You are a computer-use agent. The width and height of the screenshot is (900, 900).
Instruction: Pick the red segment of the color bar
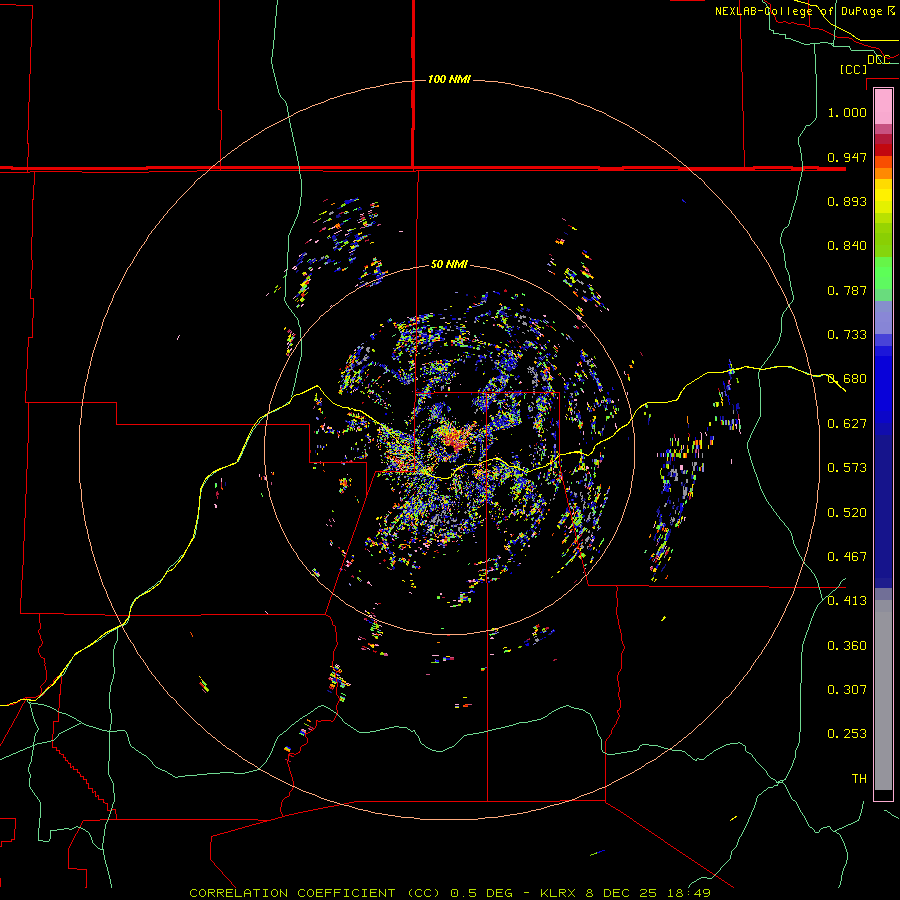pos(883,150)
